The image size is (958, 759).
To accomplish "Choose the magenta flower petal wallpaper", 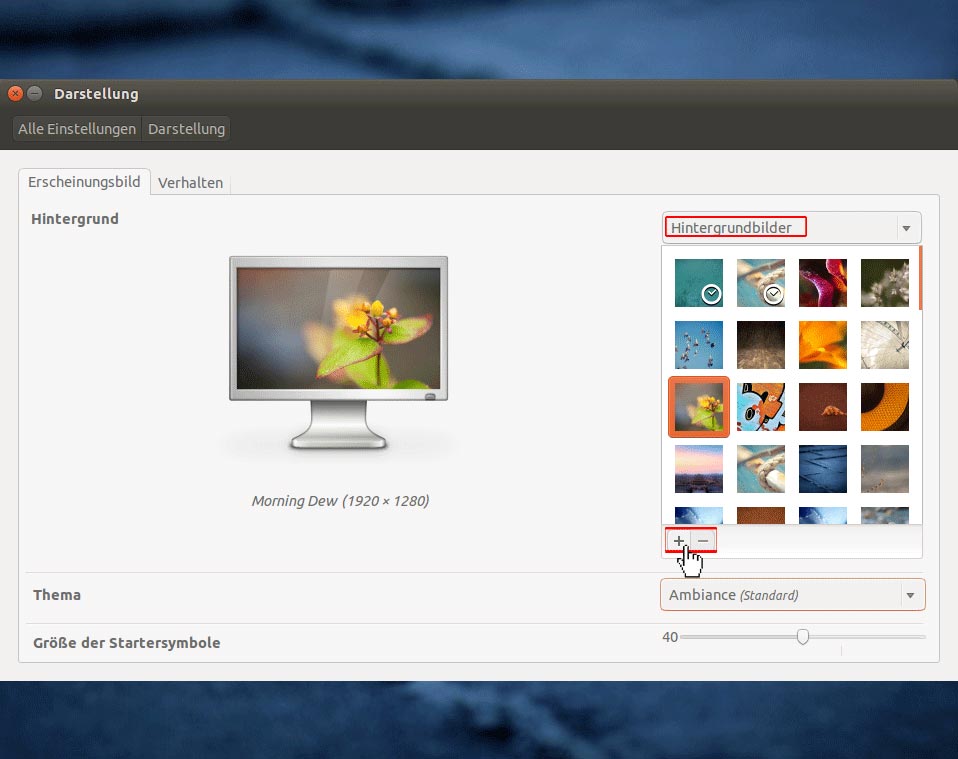I will coord(822,283).
